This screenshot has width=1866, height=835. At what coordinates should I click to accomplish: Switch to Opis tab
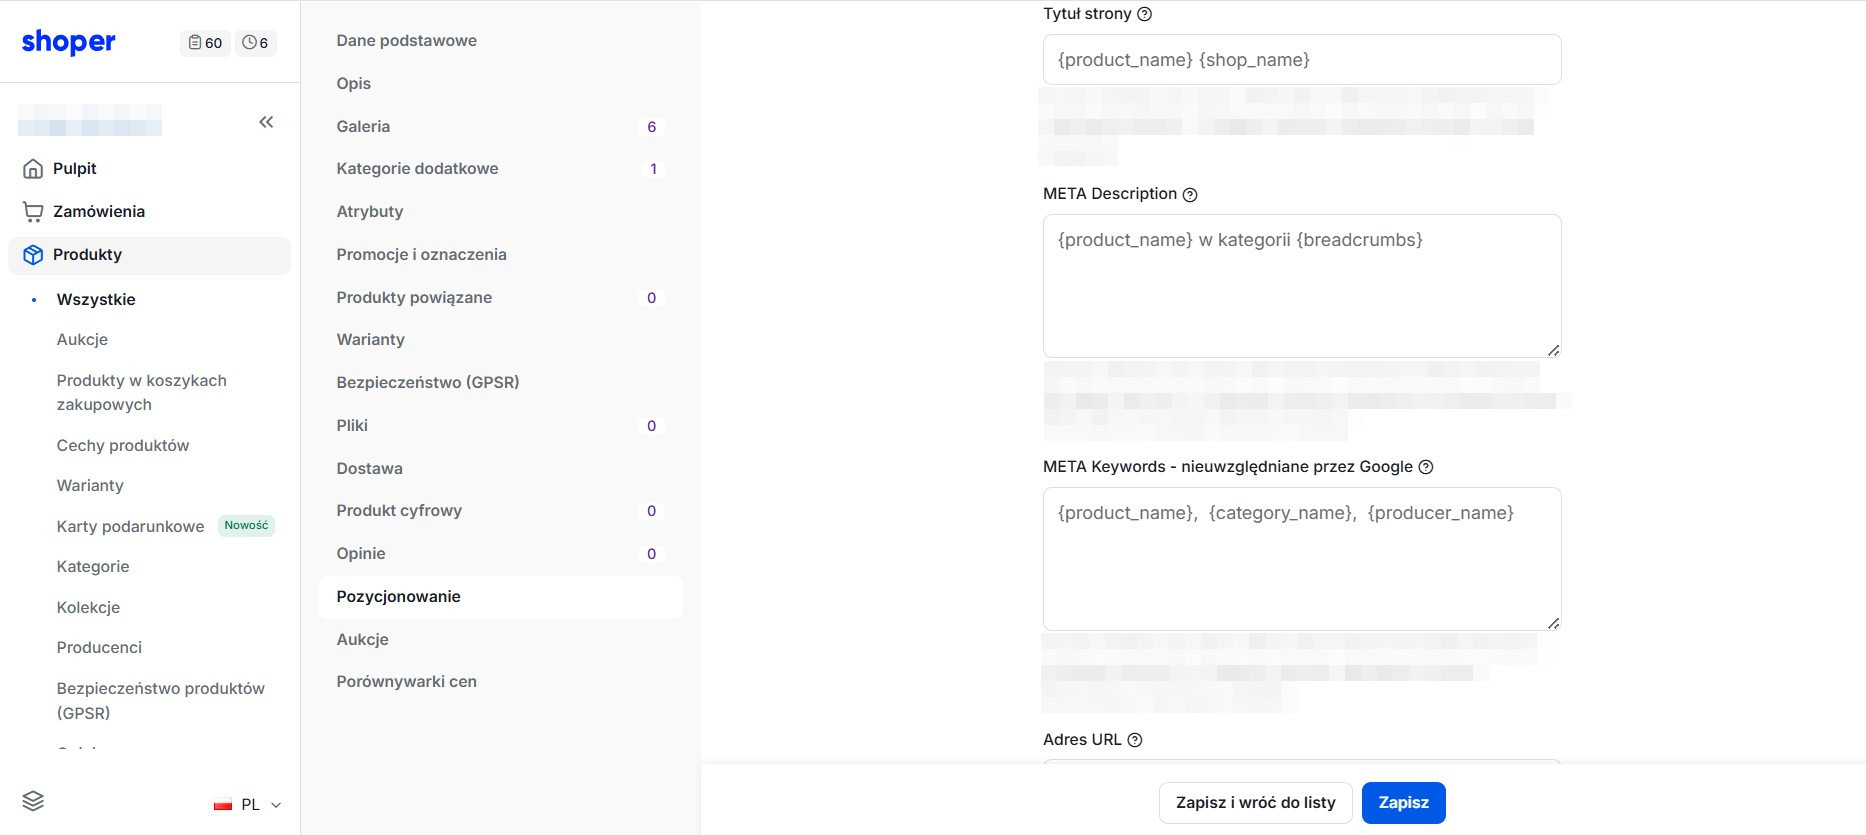(x=500, y=84)
